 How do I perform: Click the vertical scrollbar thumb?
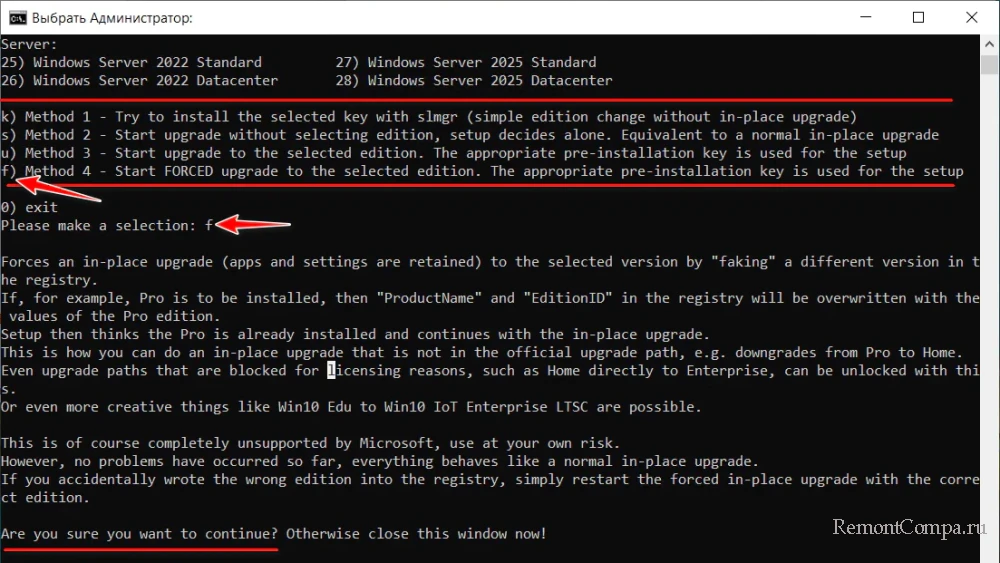click(990, 68)
